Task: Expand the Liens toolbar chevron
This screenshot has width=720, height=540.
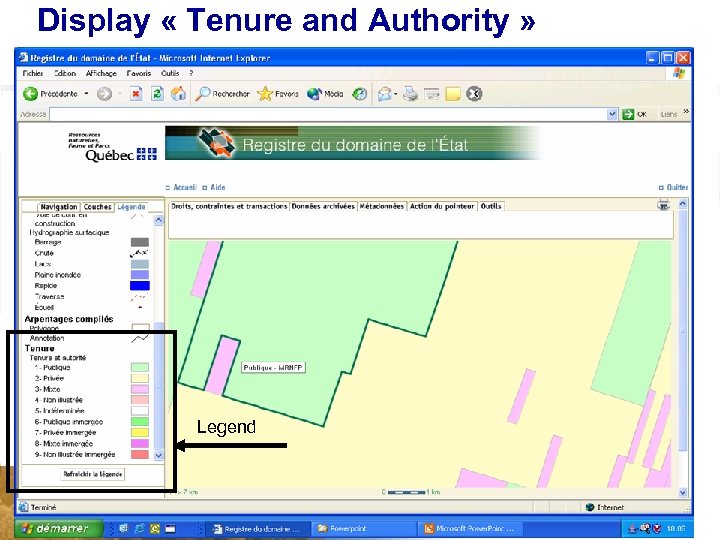Action: pos(686,111)
